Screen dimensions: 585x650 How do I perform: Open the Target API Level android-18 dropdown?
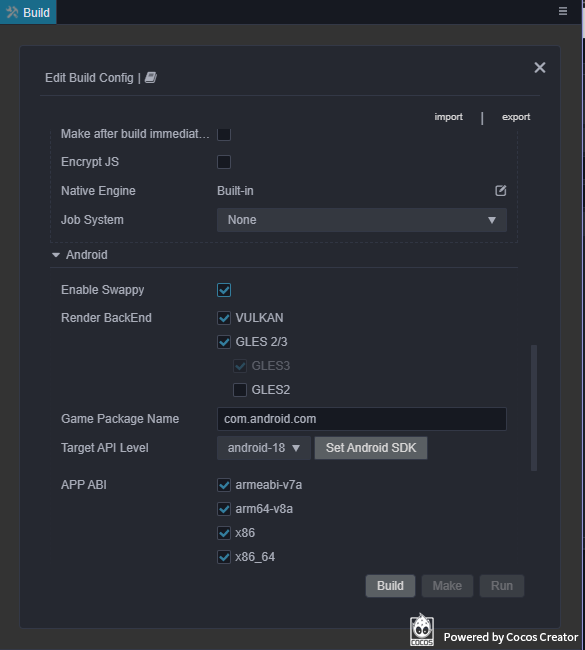pyautogui.click(x=264, y=448)
